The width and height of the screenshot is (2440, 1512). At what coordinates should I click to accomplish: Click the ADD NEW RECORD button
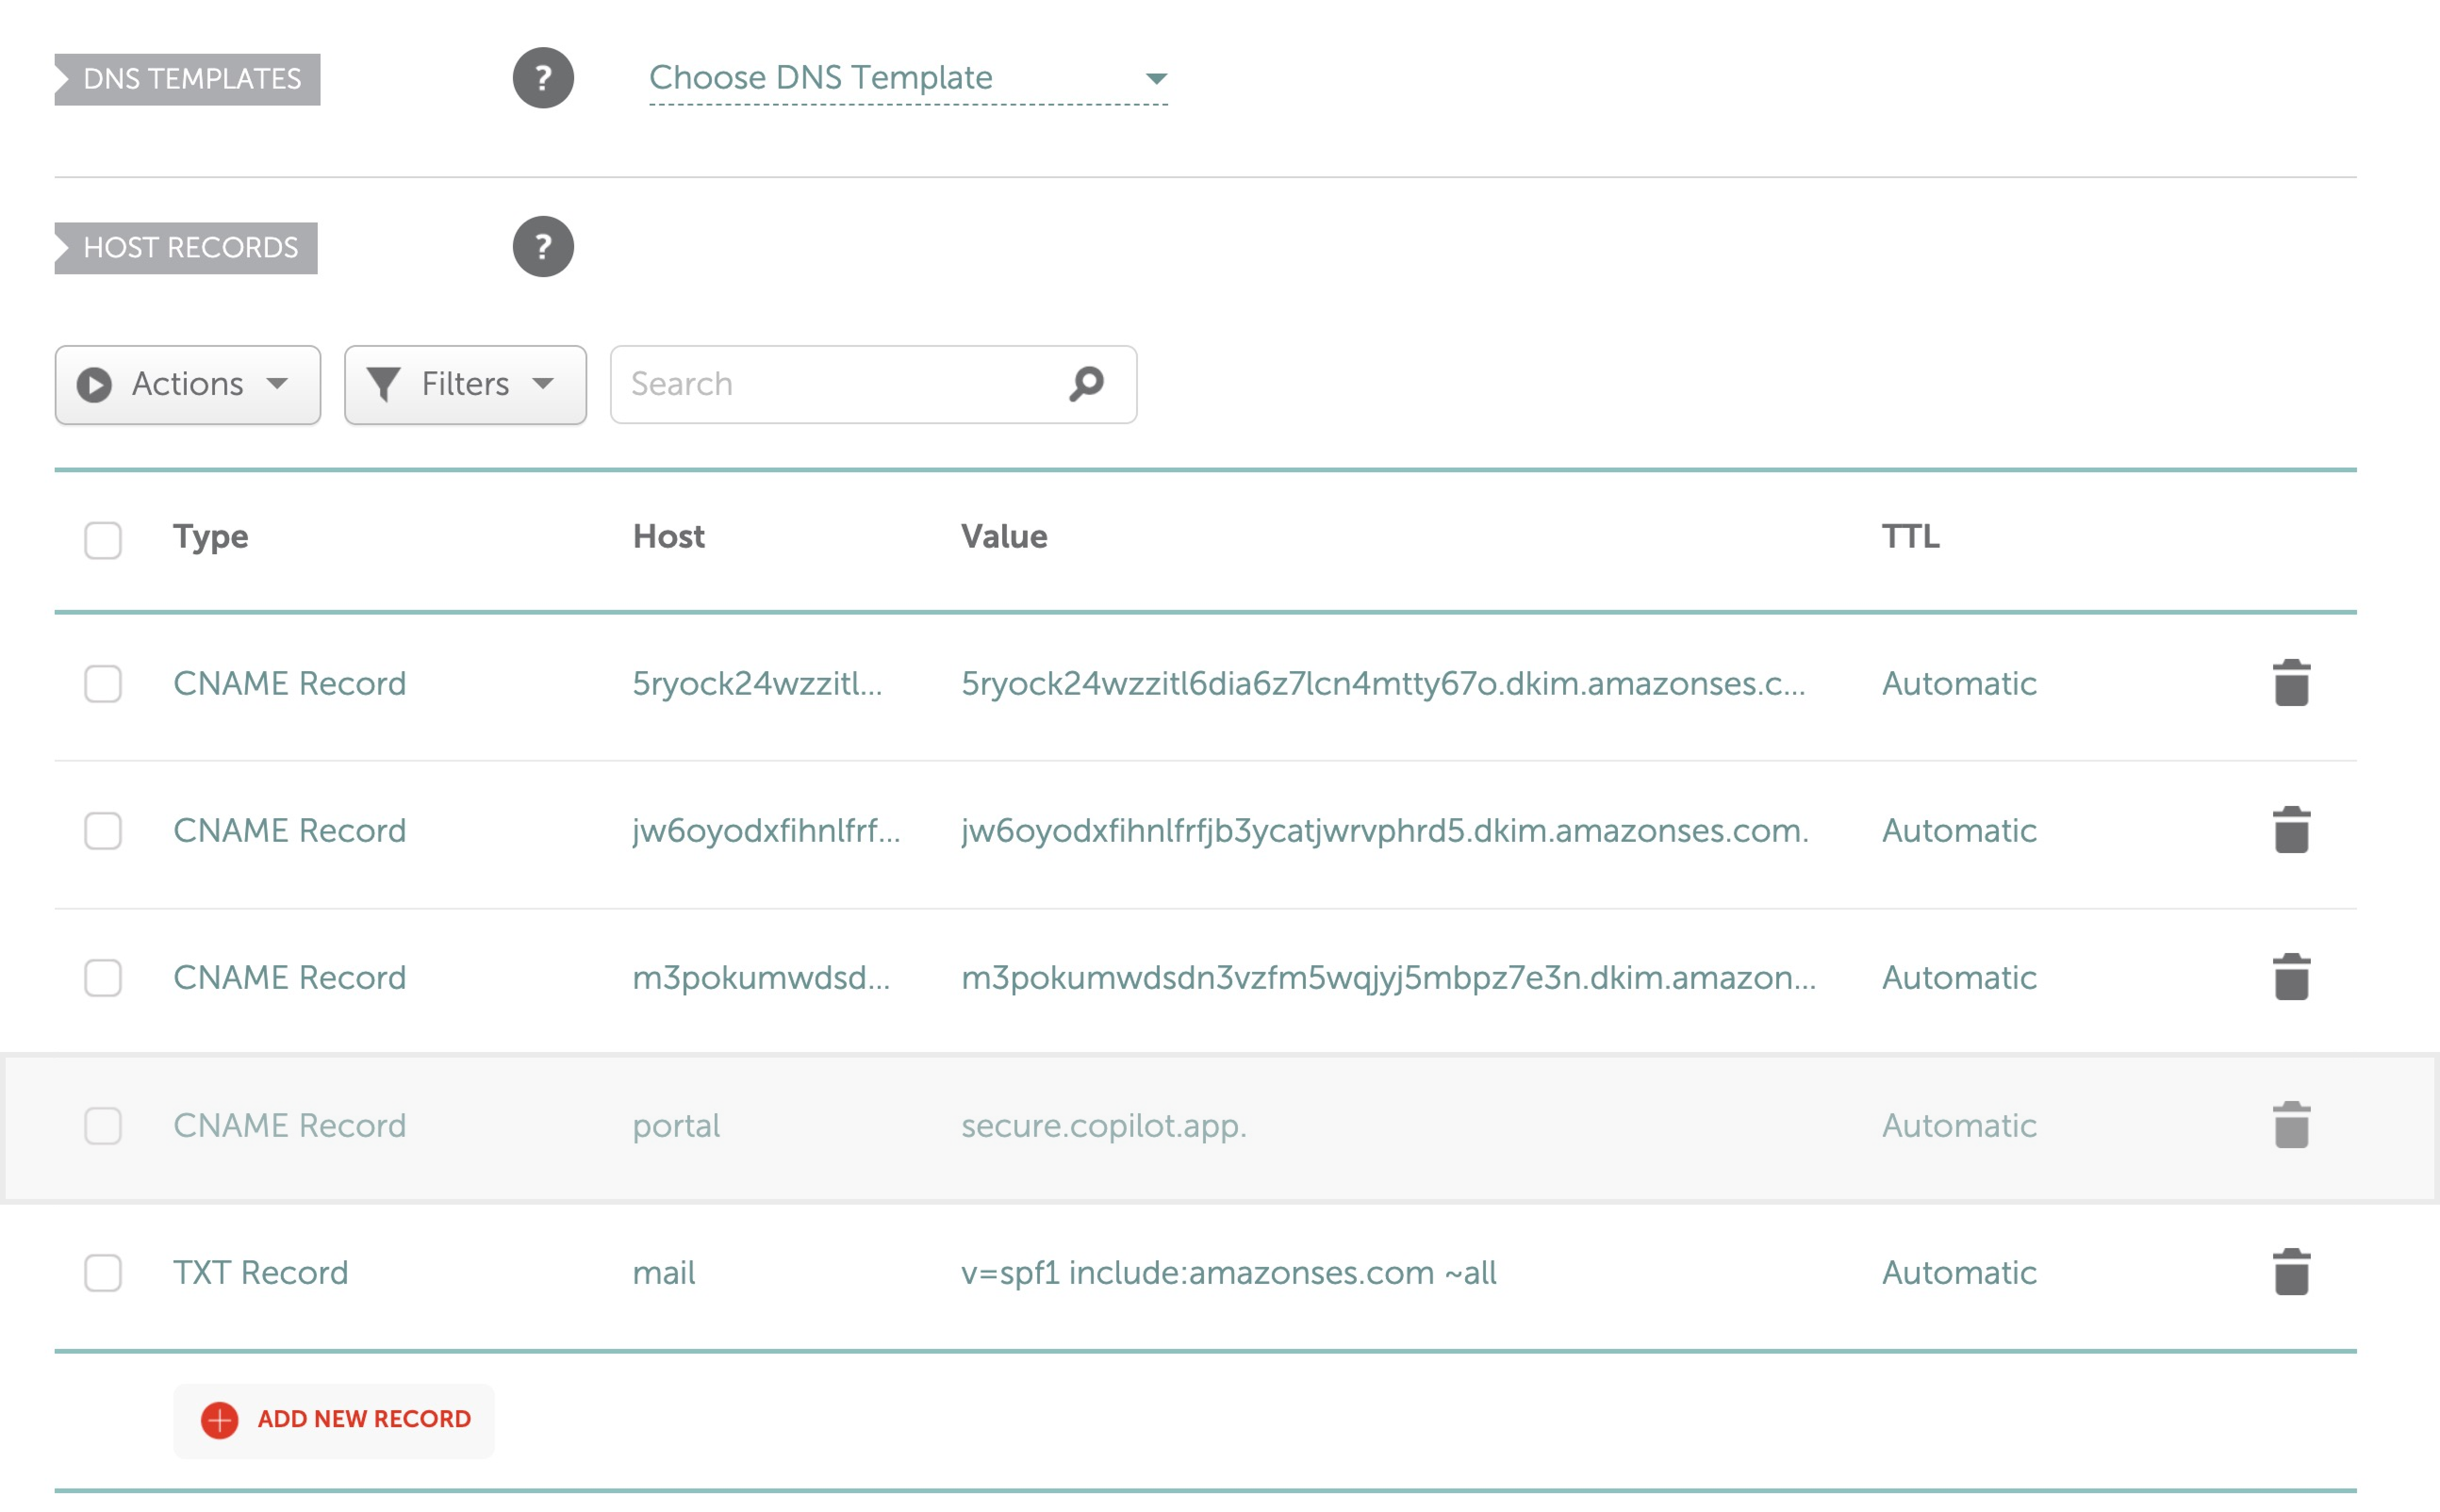coord(334,1420)
